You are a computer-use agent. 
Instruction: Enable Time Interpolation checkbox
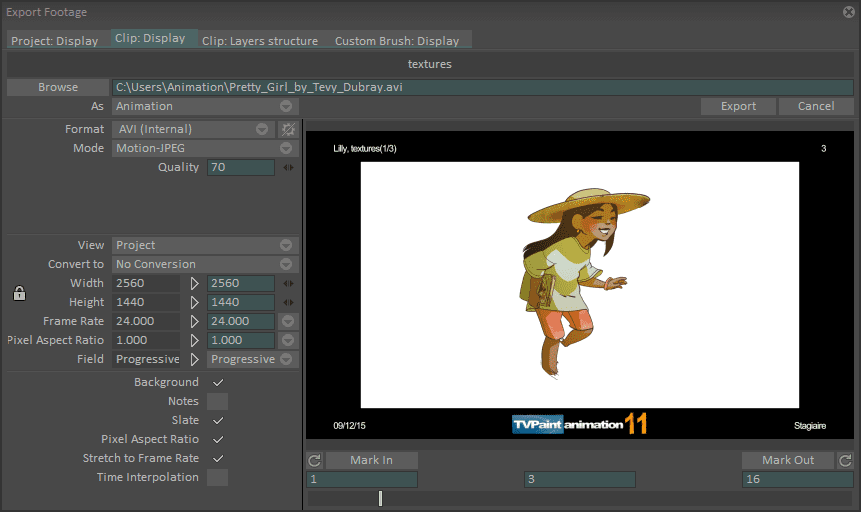(x=217, y=477)
